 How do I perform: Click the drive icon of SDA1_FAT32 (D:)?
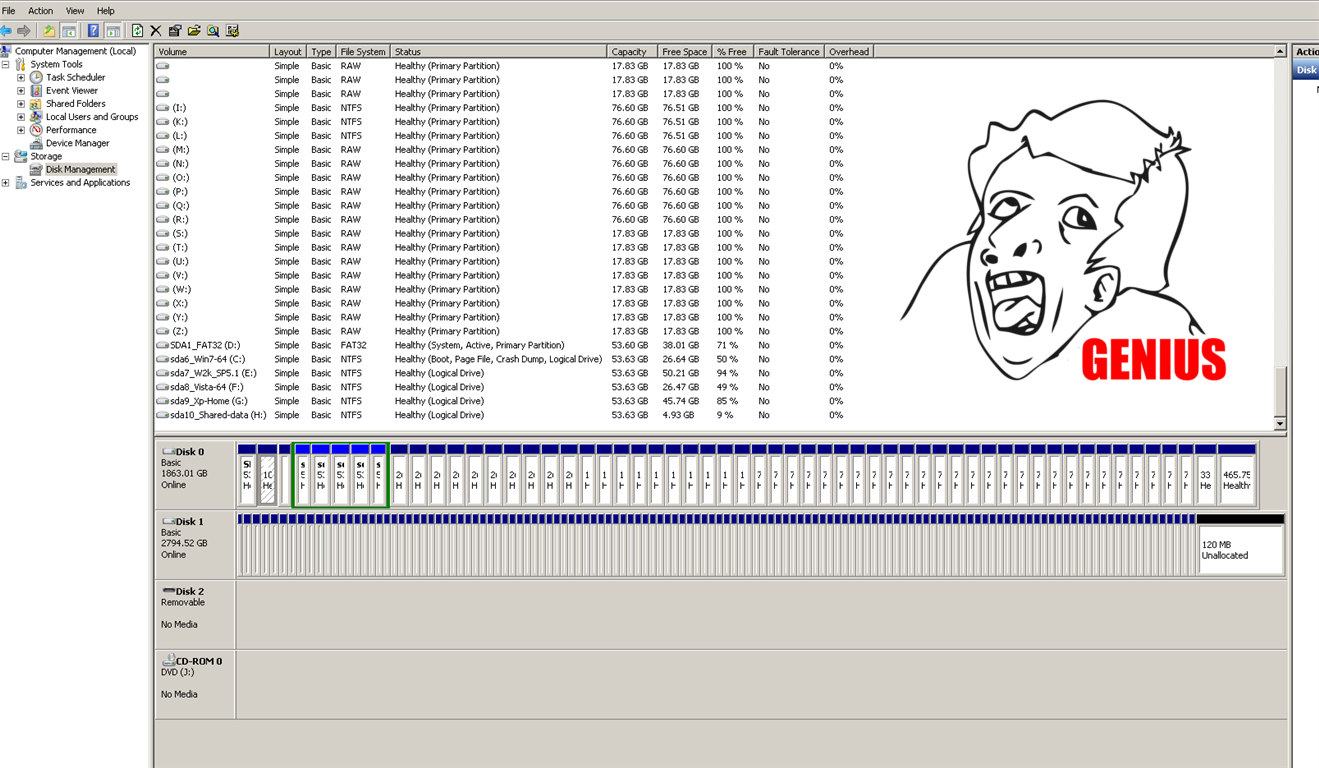point(163,345)
